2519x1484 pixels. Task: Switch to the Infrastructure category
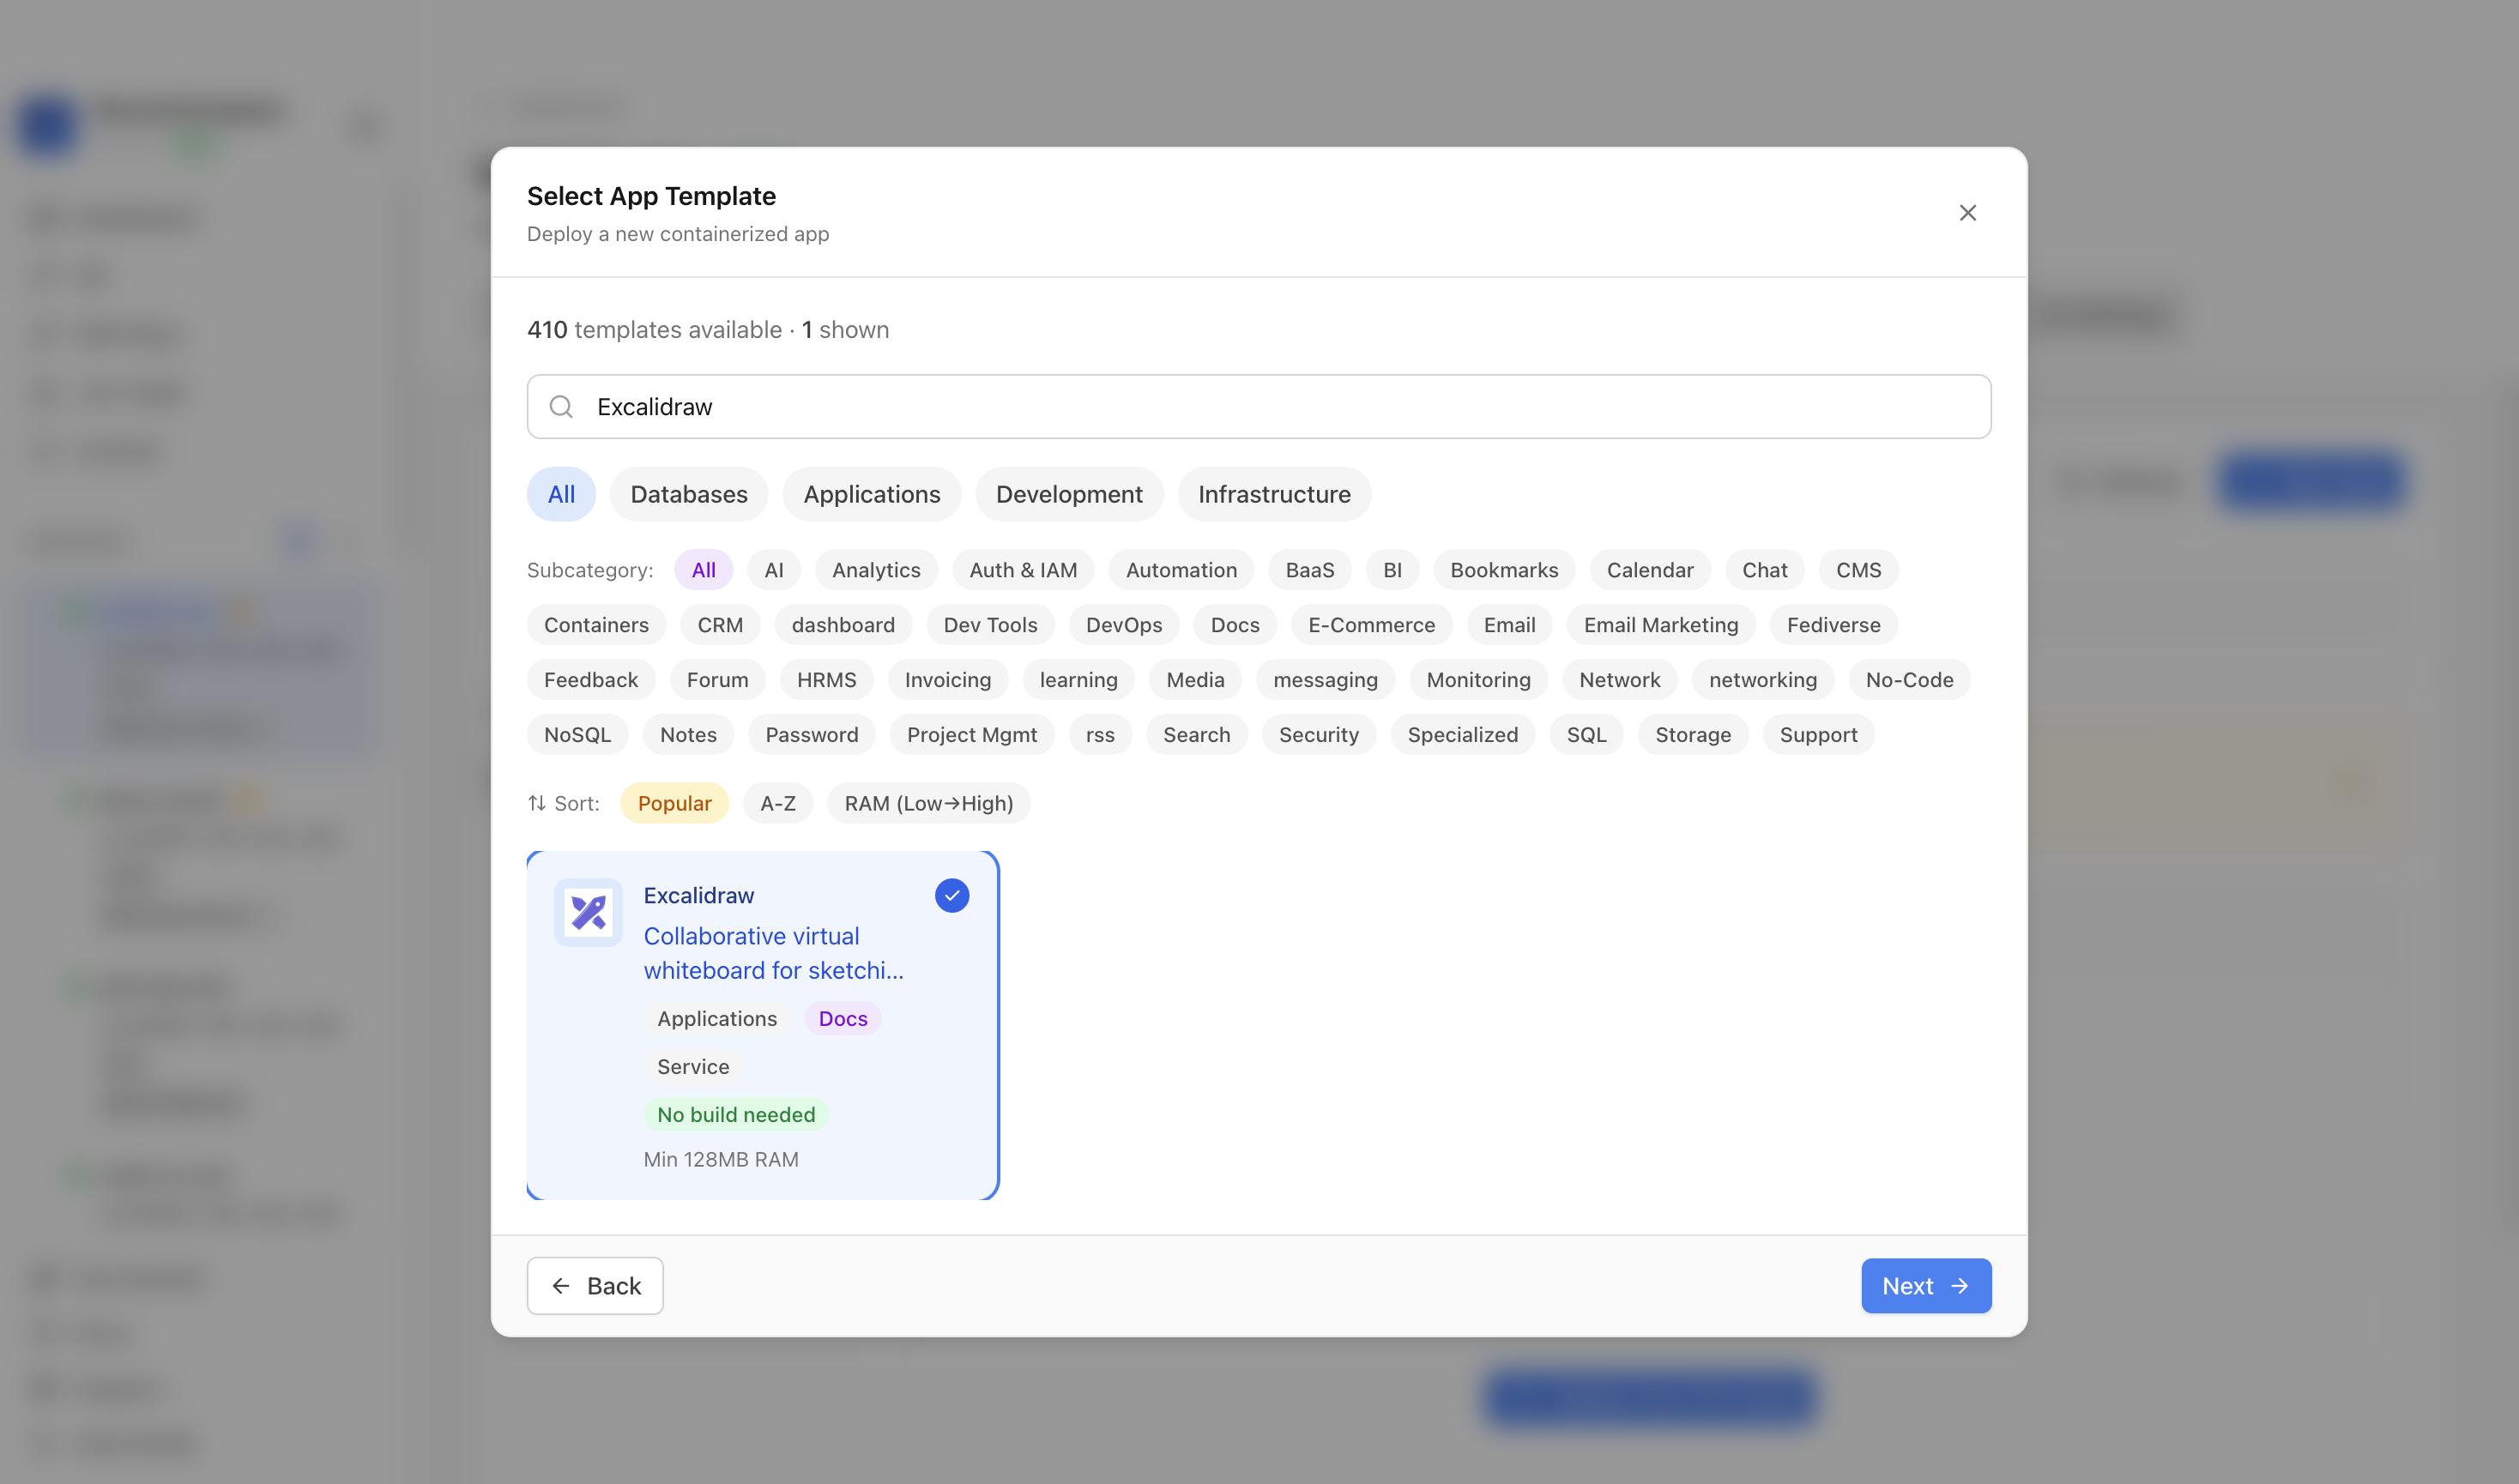pyautogui.click(x=1274, y=494)
